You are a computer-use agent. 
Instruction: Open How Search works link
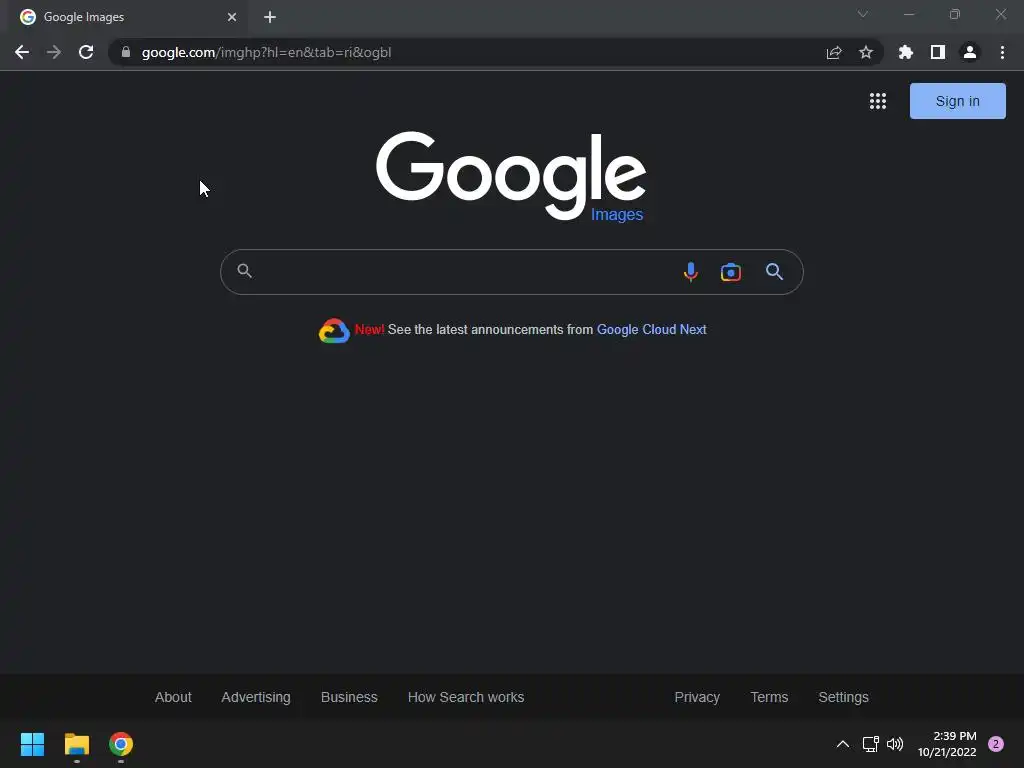coord(466,697)
